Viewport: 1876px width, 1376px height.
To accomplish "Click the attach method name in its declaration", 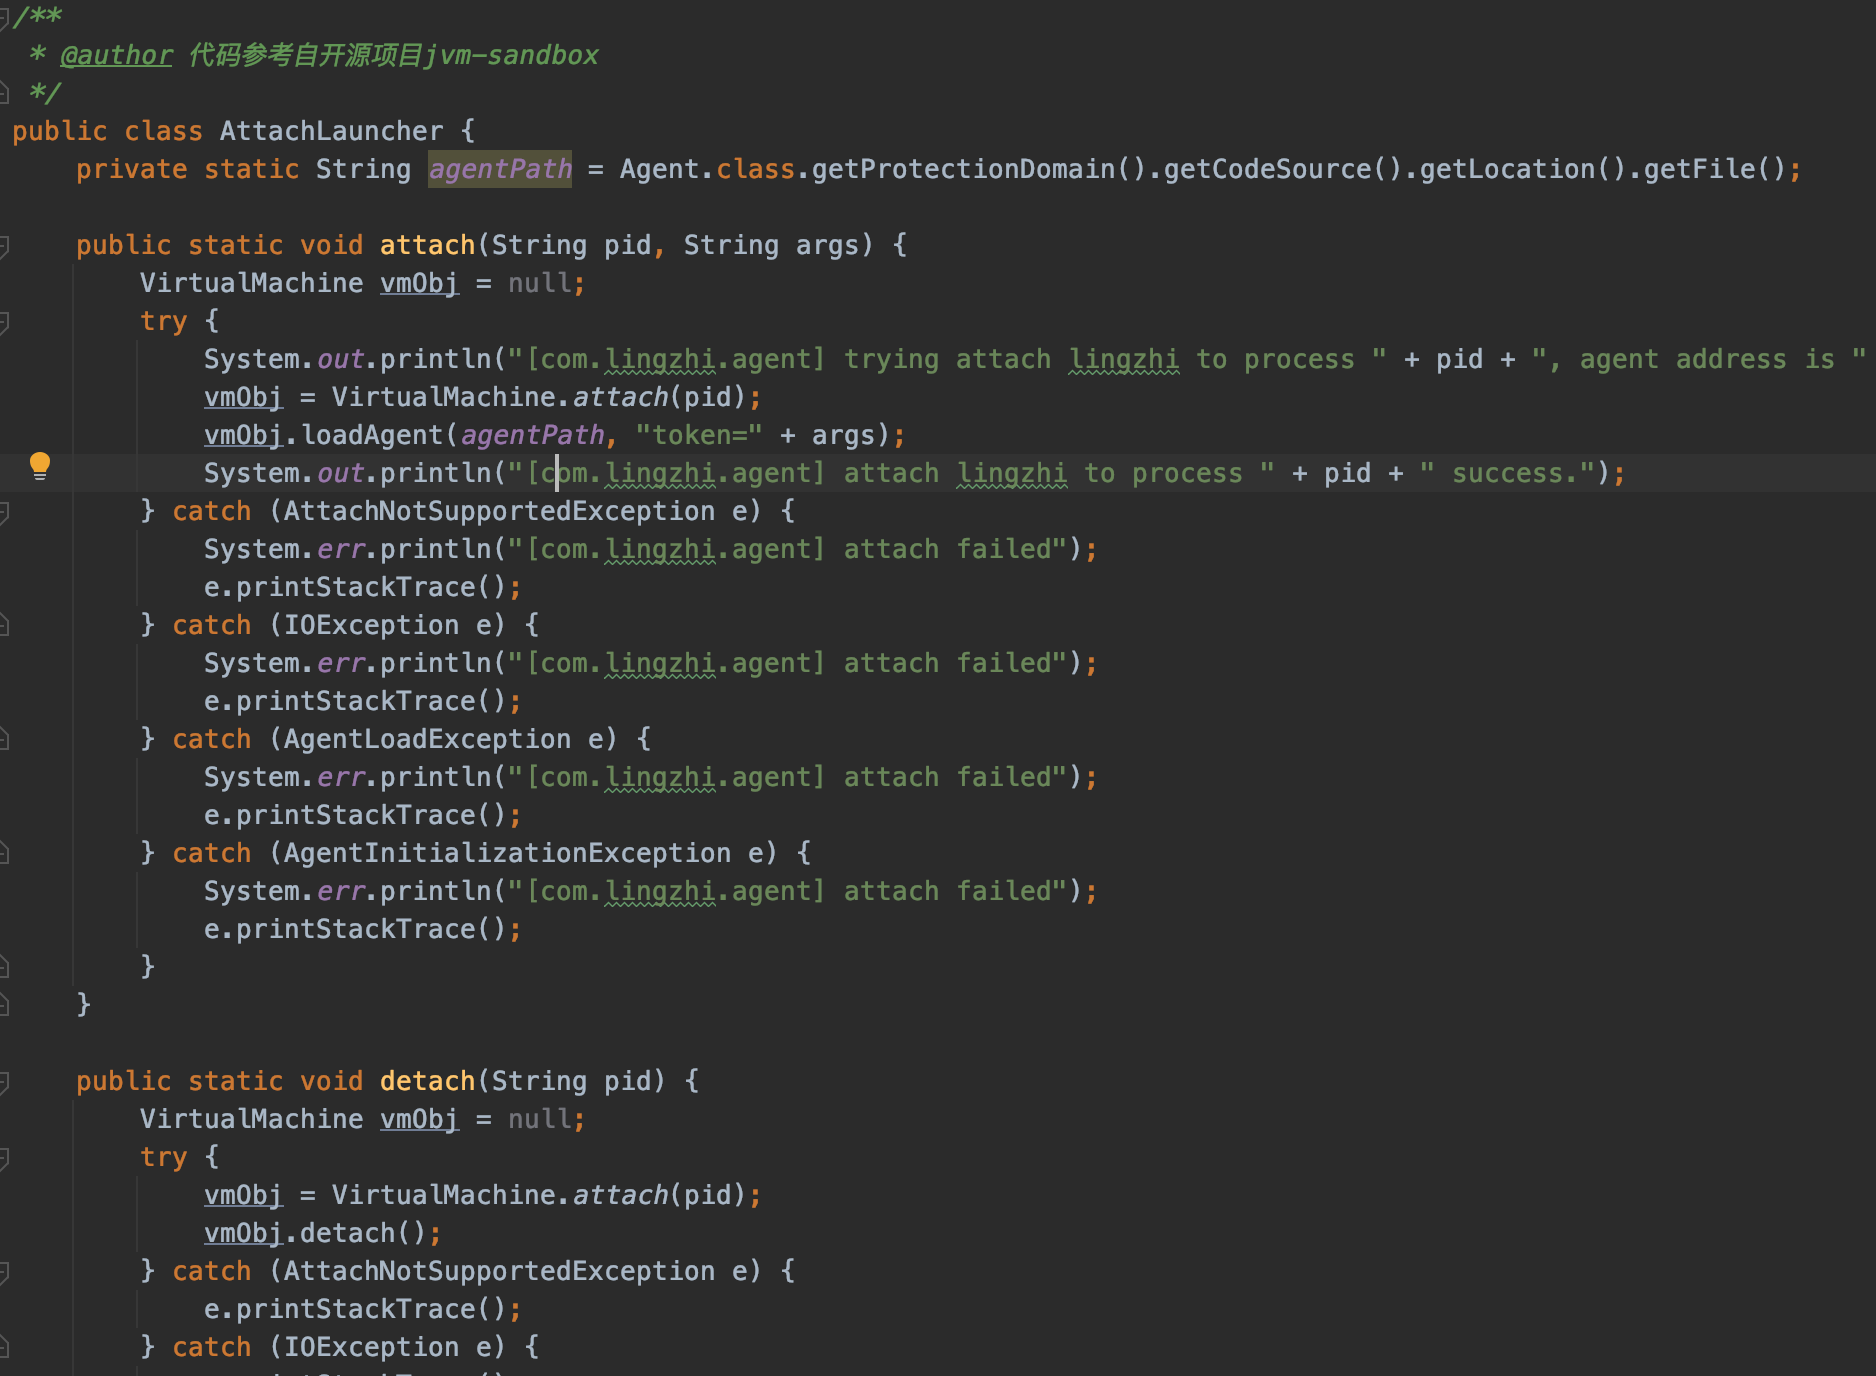I will (x=427, y=245).
